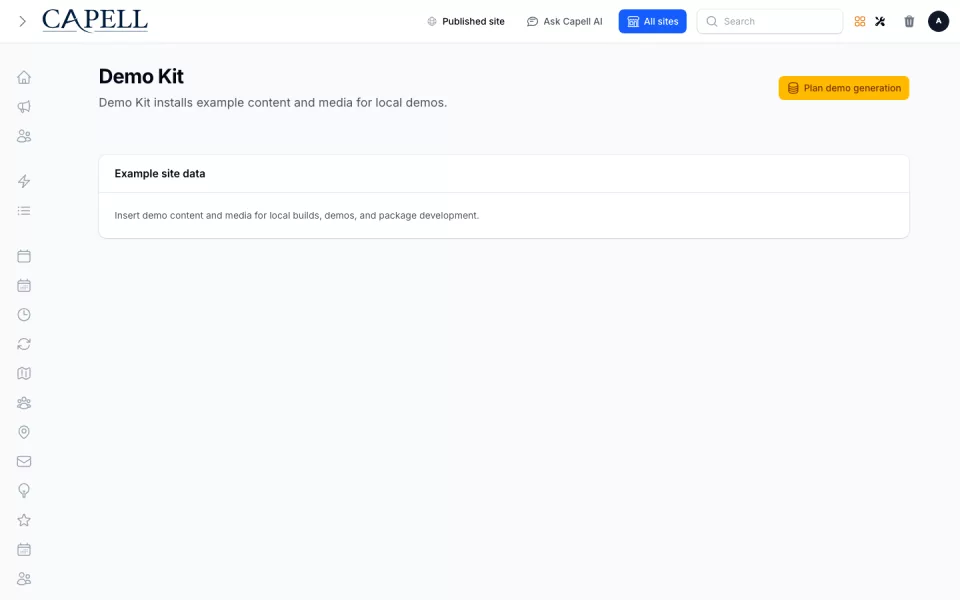Open the trash bin icon
960x600 pixels.
(x=909, y=21)
